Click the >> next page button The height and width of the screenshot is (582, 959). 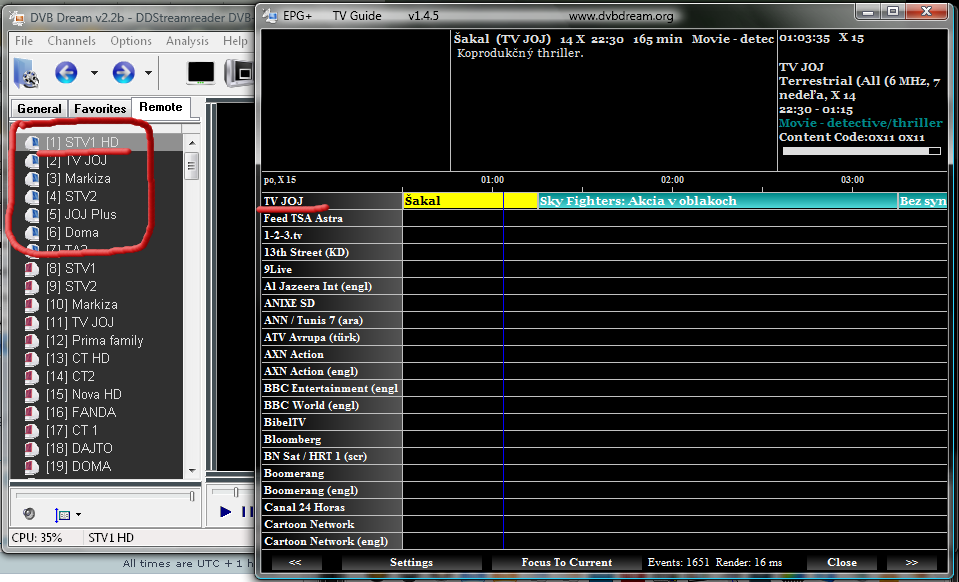(x=911, y=562)
